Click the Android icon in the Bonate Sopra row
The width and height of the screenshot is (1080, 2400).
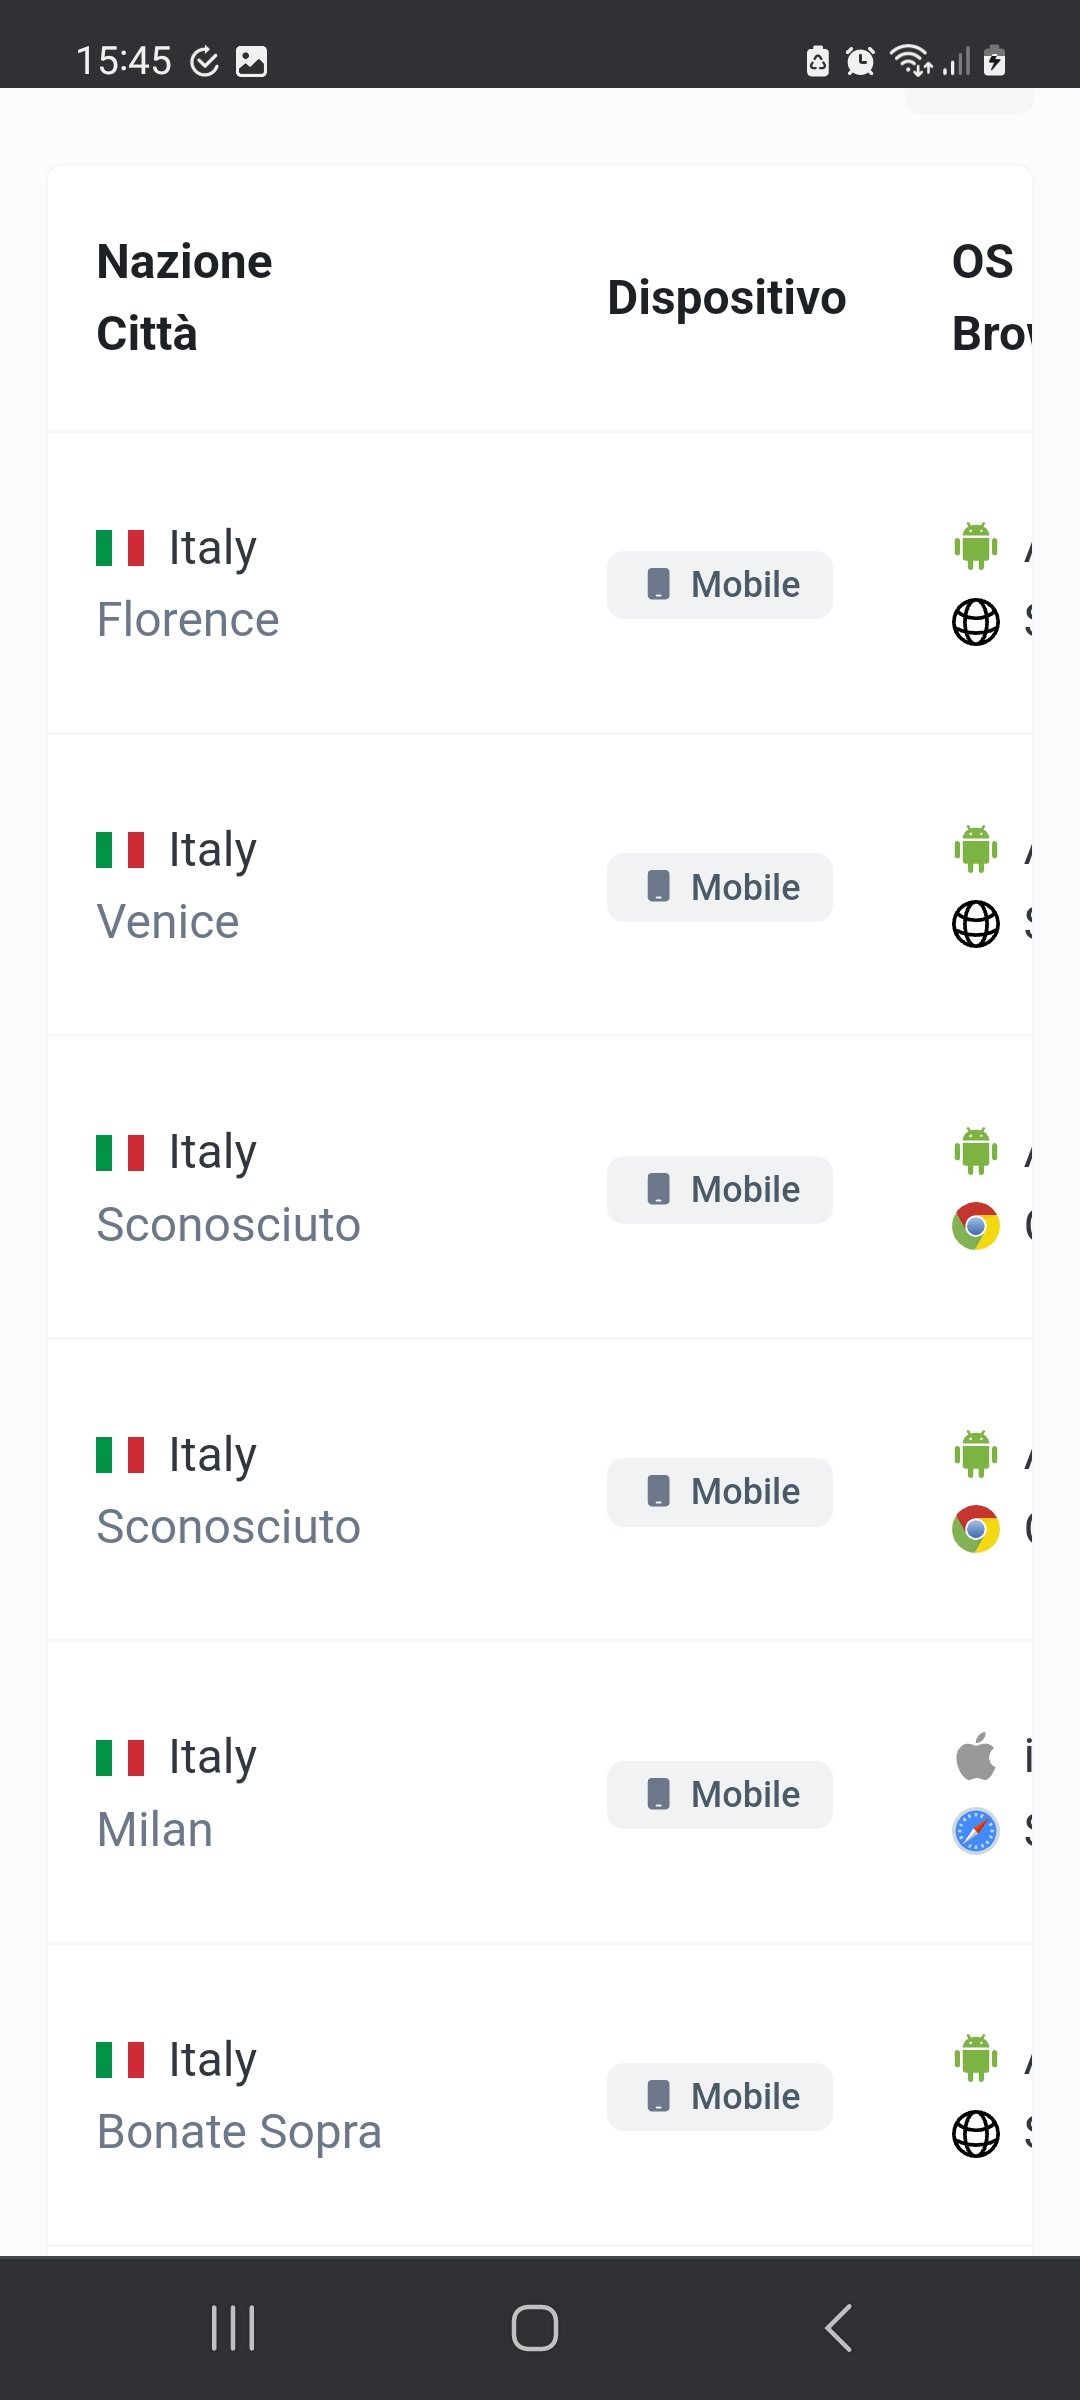pos(976,2059)
